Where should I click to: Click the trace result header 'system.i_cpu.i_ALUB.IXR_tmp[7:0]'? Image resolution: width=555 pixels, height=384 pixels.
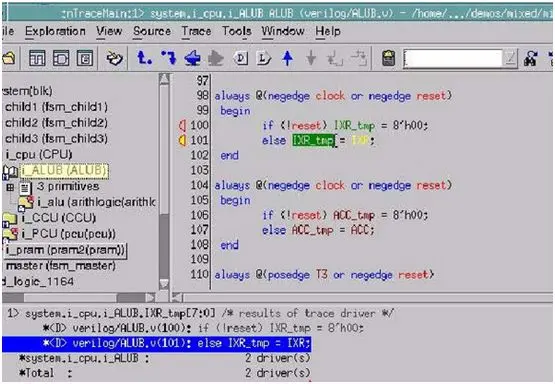[x=120, y=314]
